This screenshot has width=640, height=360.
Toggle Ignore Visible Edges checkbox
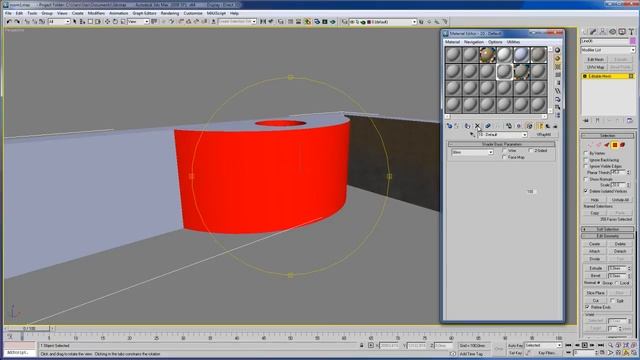(x=586, y=166)
